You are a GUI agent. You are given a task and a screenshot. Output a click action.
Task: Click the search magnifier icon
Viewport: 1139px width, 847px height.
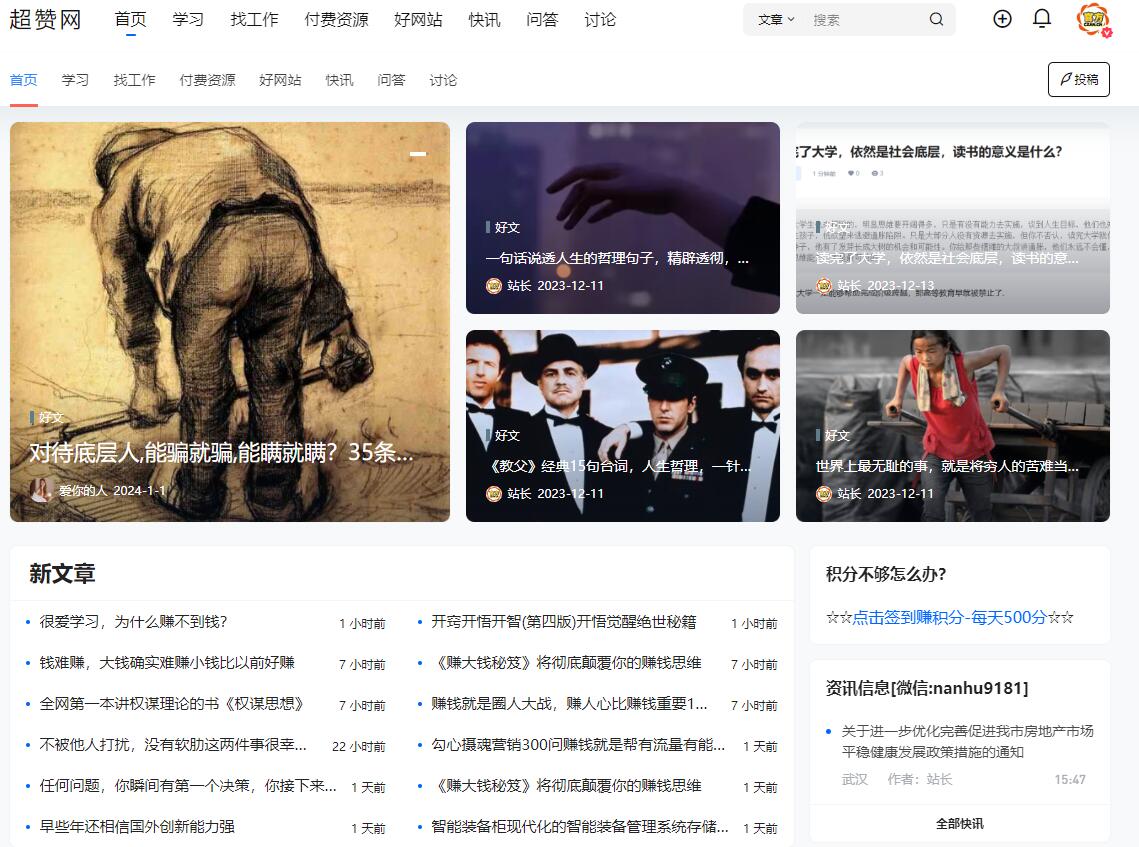[x=936, y=20]
